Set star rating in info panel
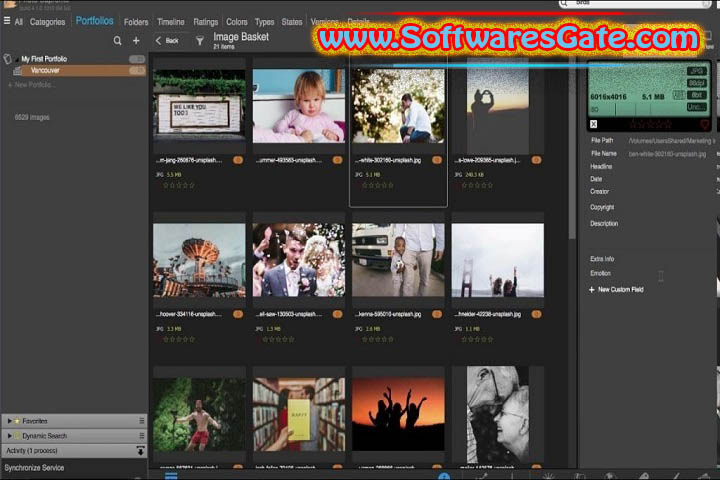The height and width of the screenshot is (480, 720). pyautogui.click(x=651, y=124)
